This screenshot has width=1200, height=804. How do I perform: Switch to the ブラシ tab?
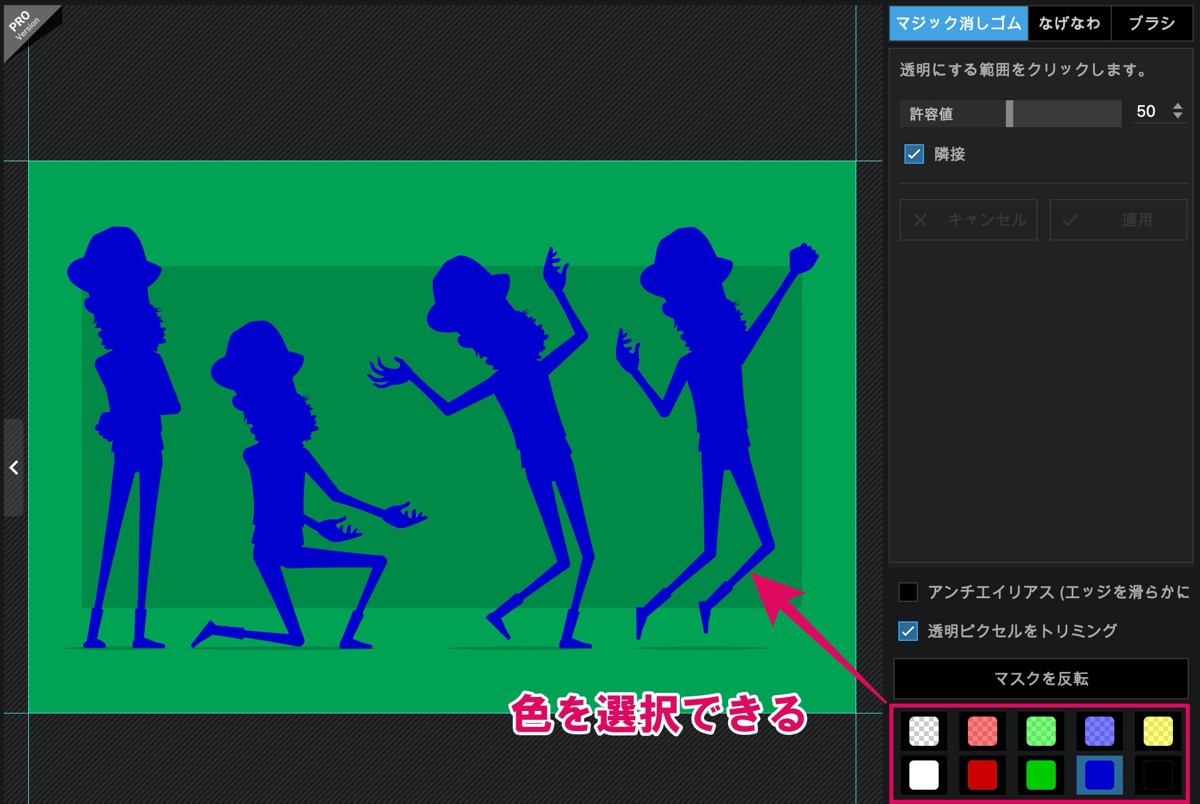click(1151, 24)
